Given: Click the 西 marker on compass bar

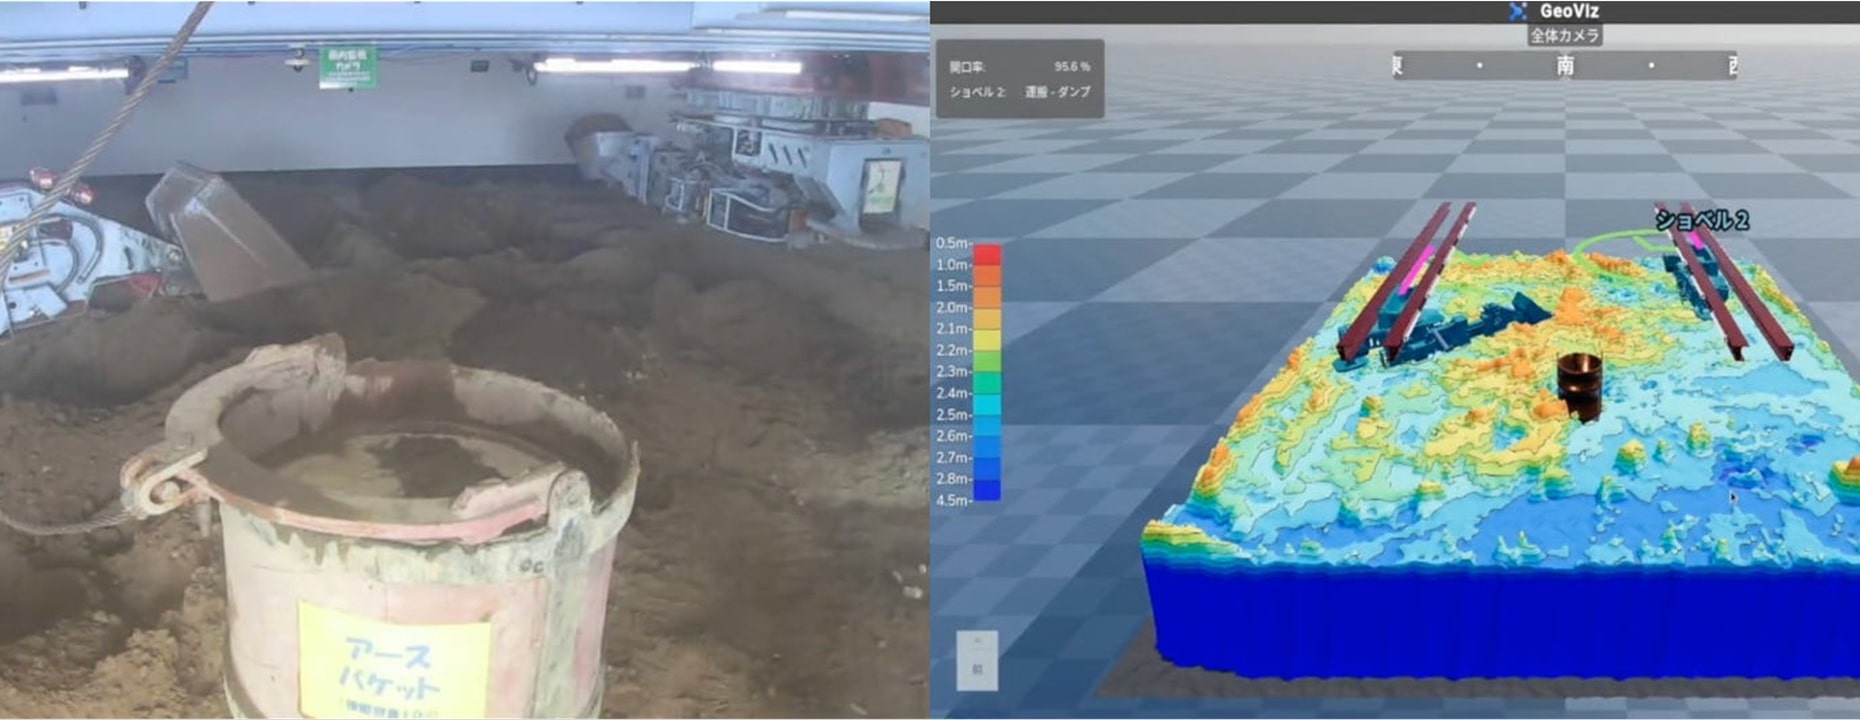Looking at the screenshot, I should tap(1731, 66).
